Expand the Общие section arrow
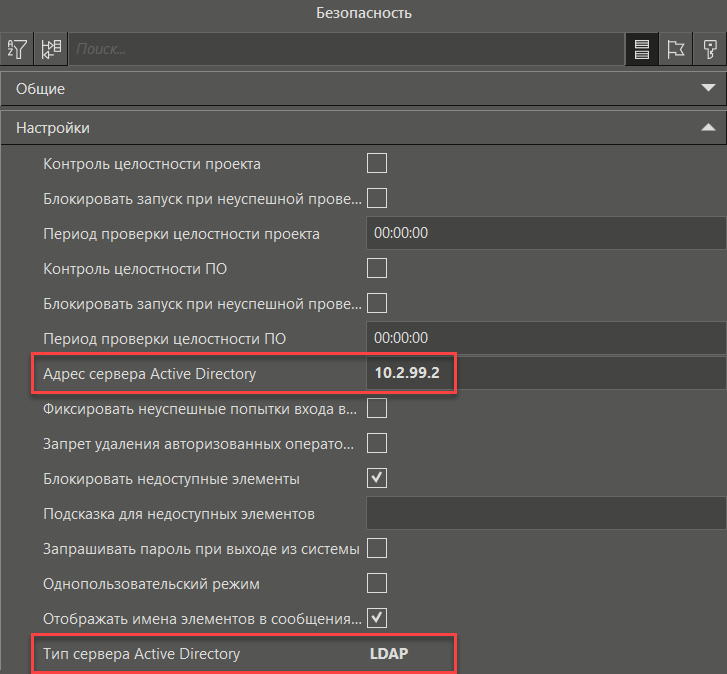Screen dimensions: 727x674 (709, 88)
